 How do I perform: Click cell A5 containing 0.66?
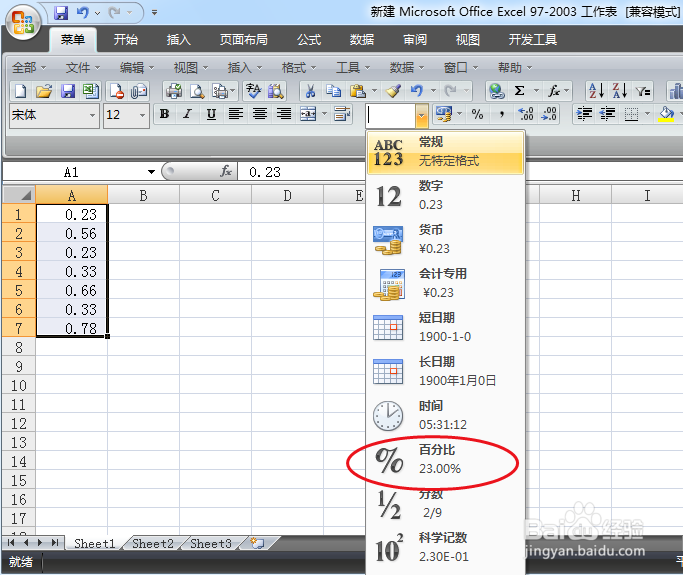[x=71, y=290]
